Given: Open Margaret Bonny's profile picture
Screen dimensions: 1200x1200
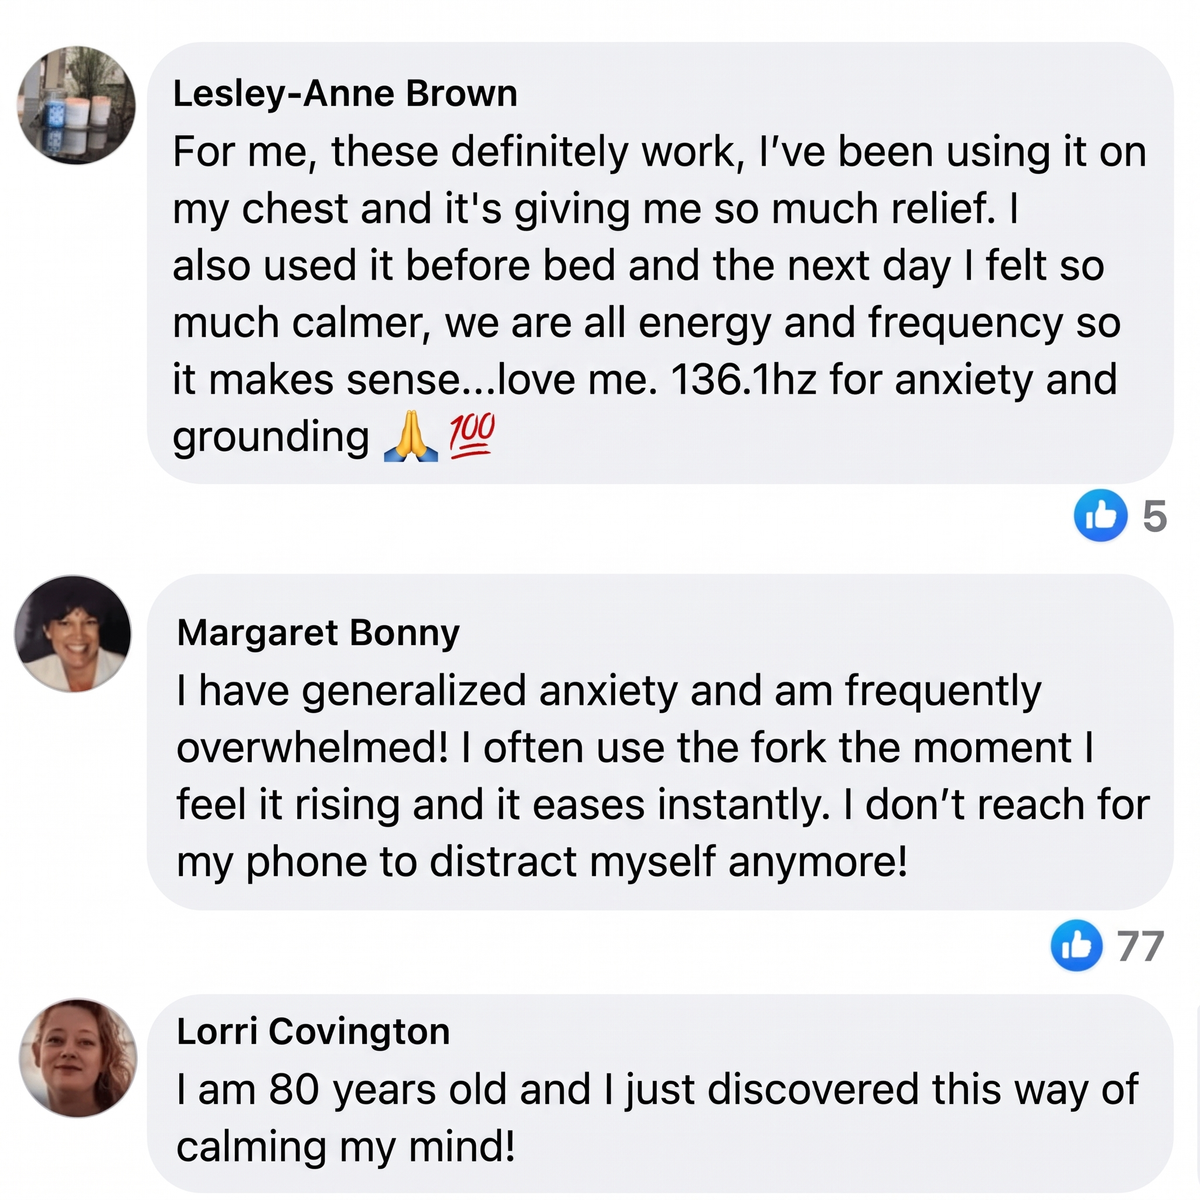Looking at the screenshot, I should pyautogui.click(x=73, y=633).
